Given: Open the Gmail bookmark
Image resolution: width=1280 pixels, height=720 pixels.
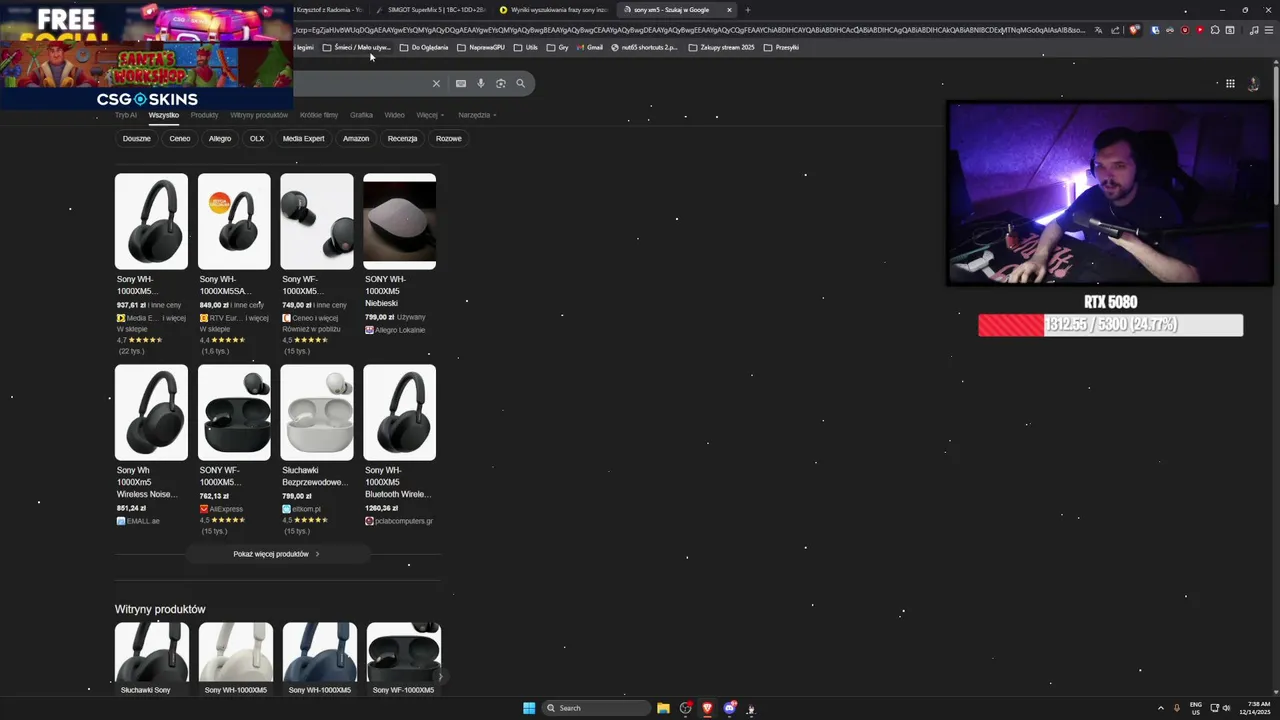Looking at the screenshot, I should 588,47.
